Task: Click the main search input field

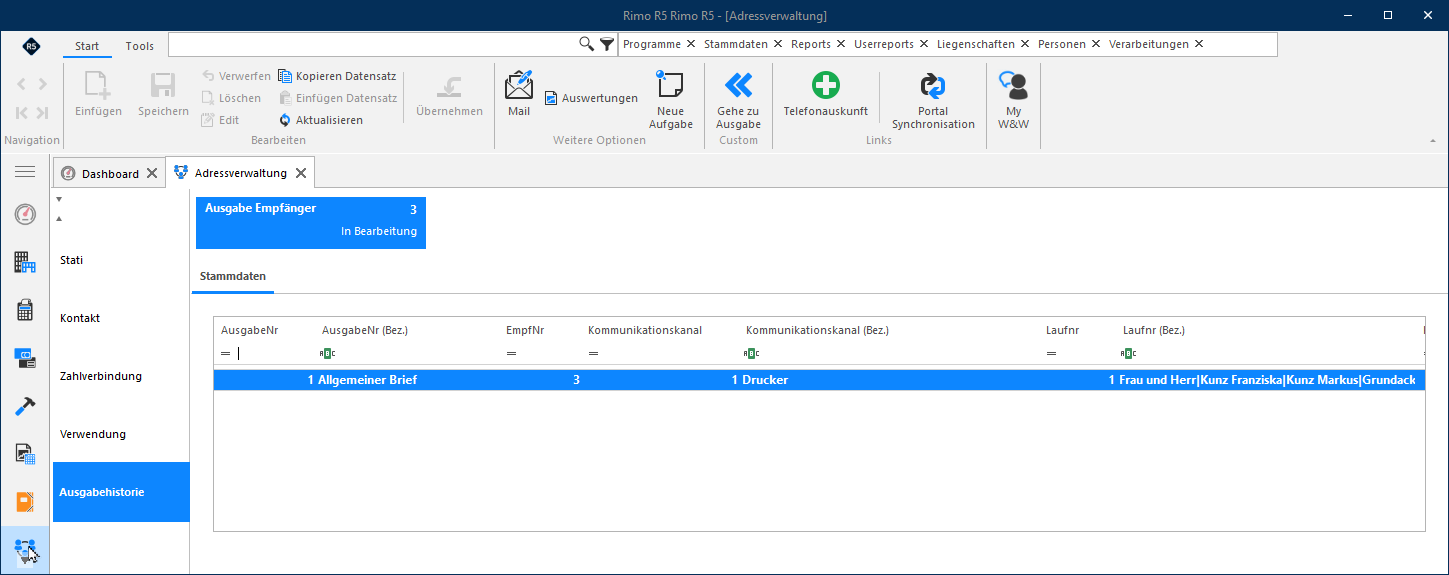Action: click(373, 44)
